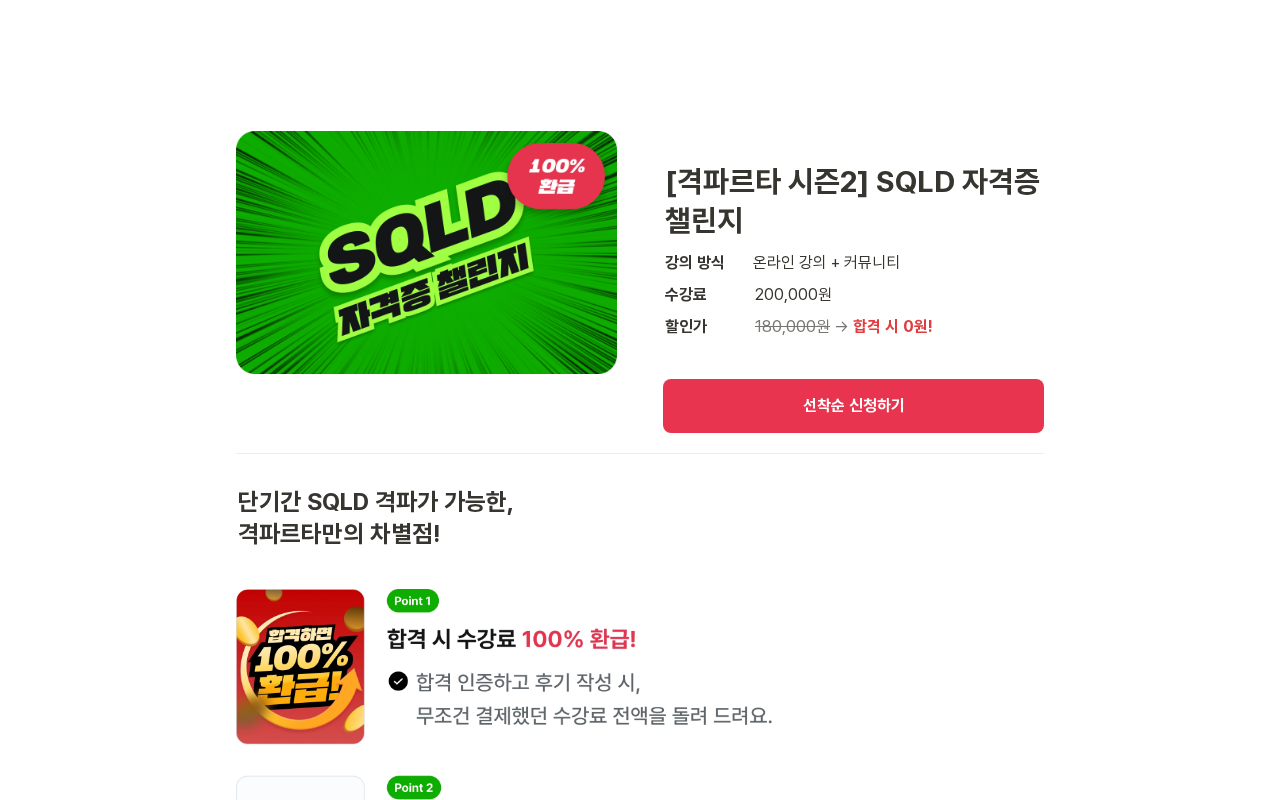This screenshot has height=800, width=1280.
Task: Click the black checkmark icon
Action: (x=398, y=681)
